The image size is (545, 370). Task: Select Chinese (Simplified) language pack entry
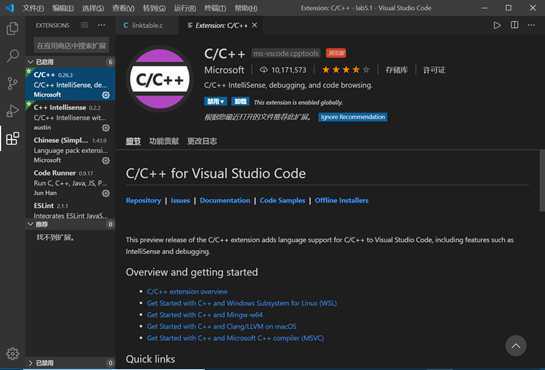70,150
